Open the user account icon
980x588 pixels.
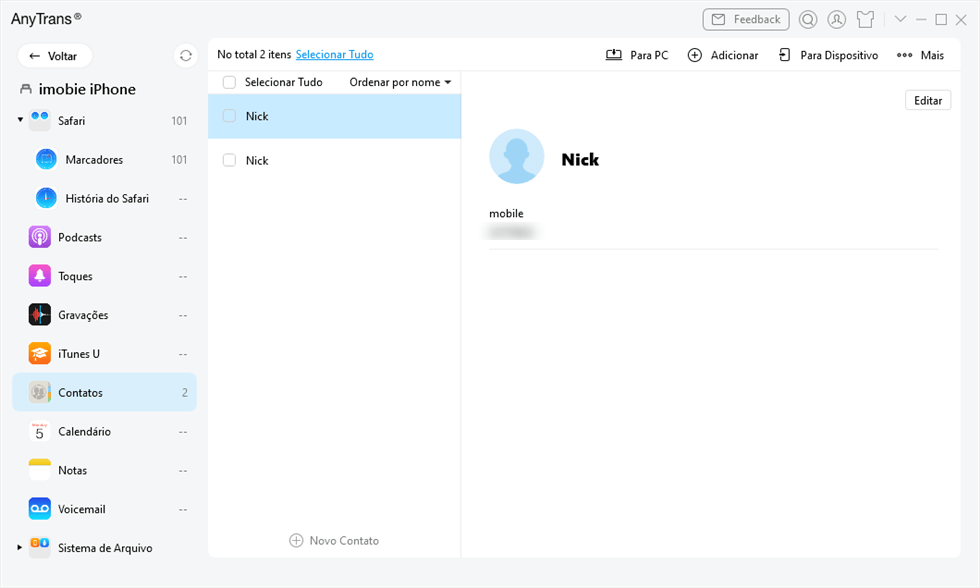[x=836, y=19]
